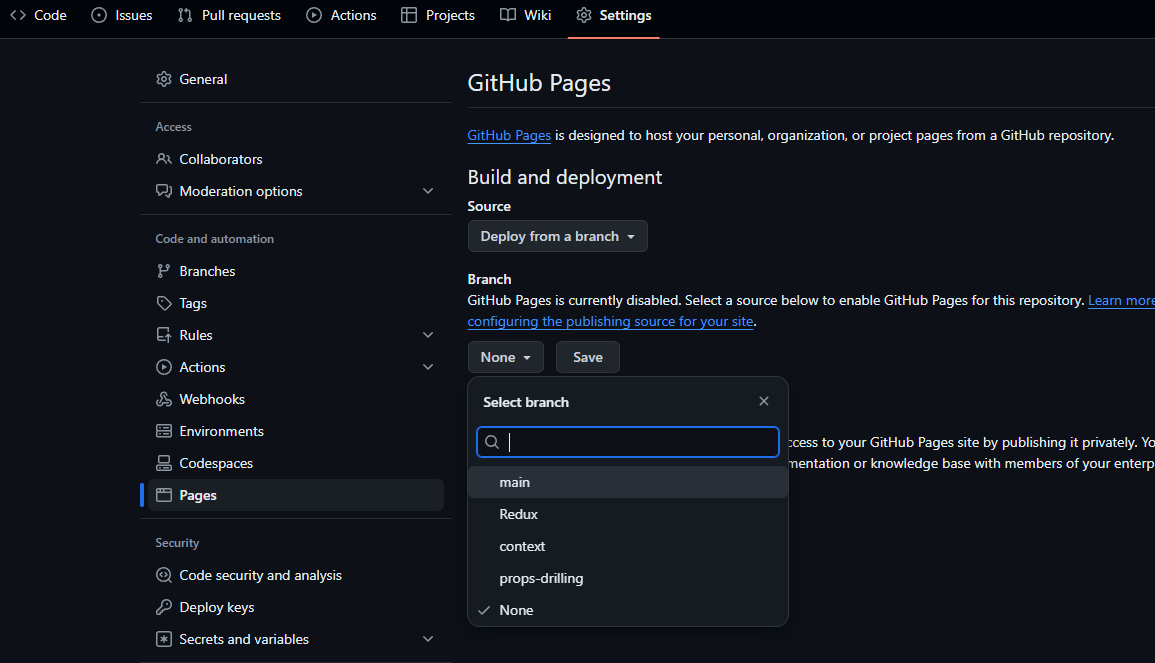
Task: Click the Moderation options comment icon
Action: (164, 191)
